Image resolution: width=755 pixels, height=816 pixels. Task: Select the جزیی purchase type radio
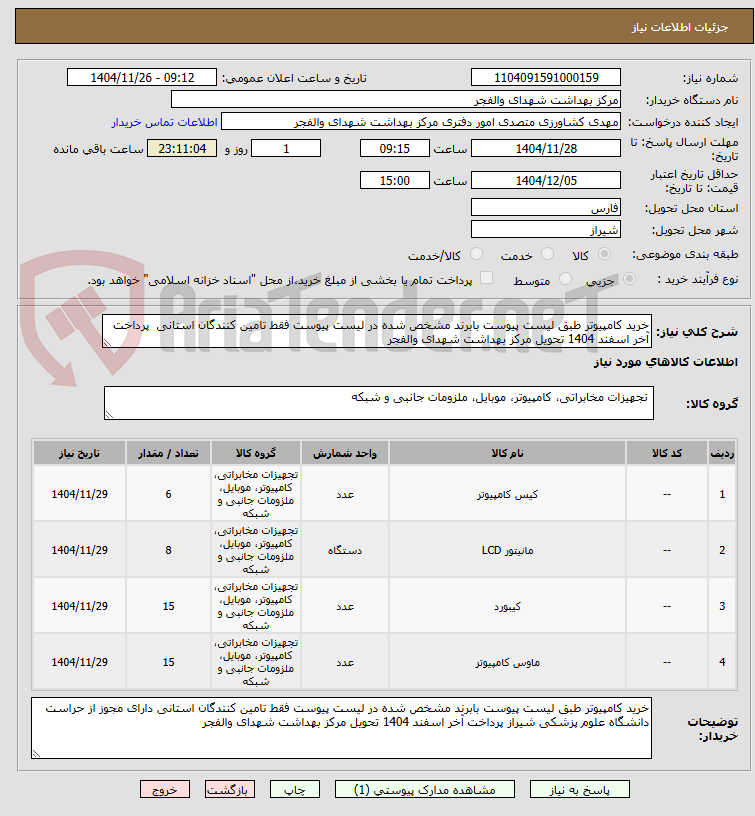point(629,279)
